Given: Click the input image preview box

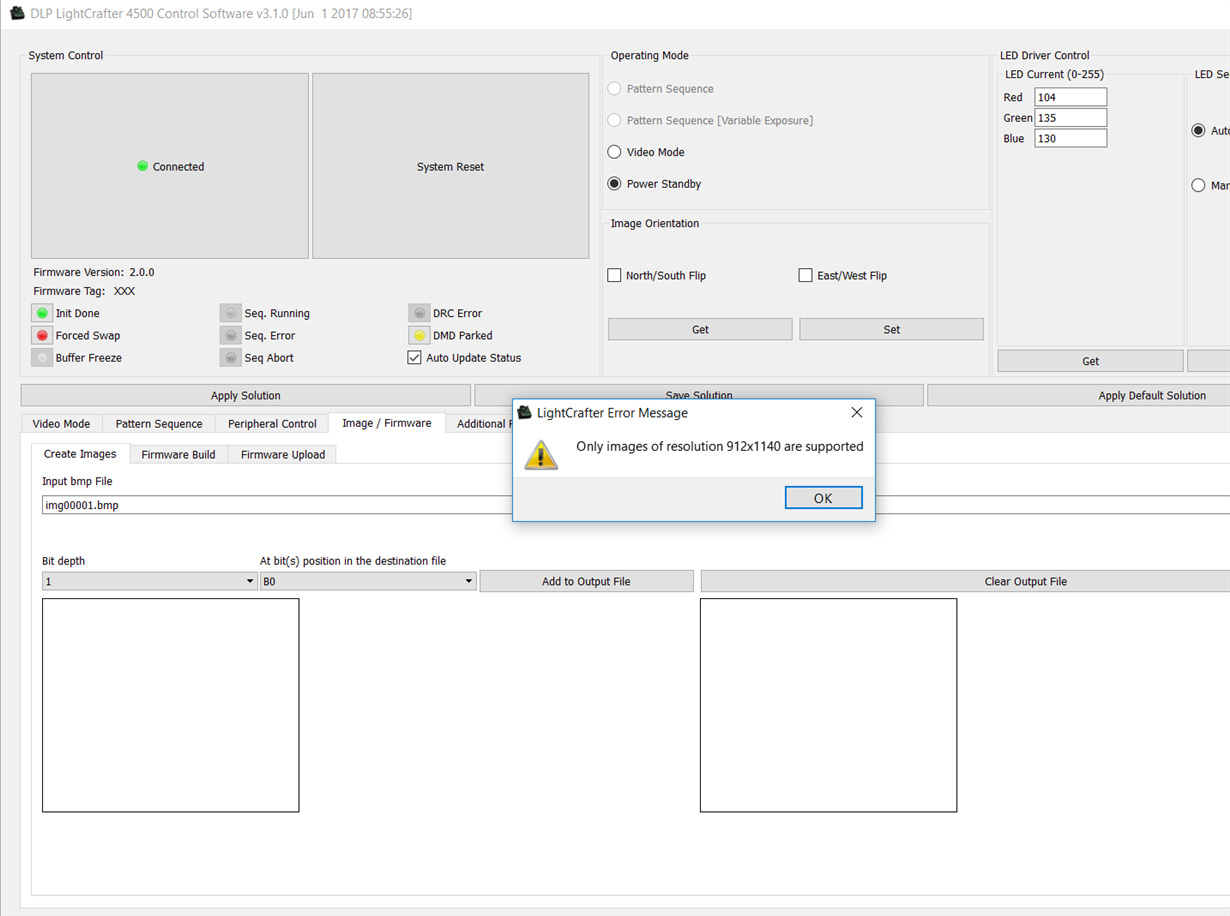Looking at the screenshot, I should click(x=170, y=705).
